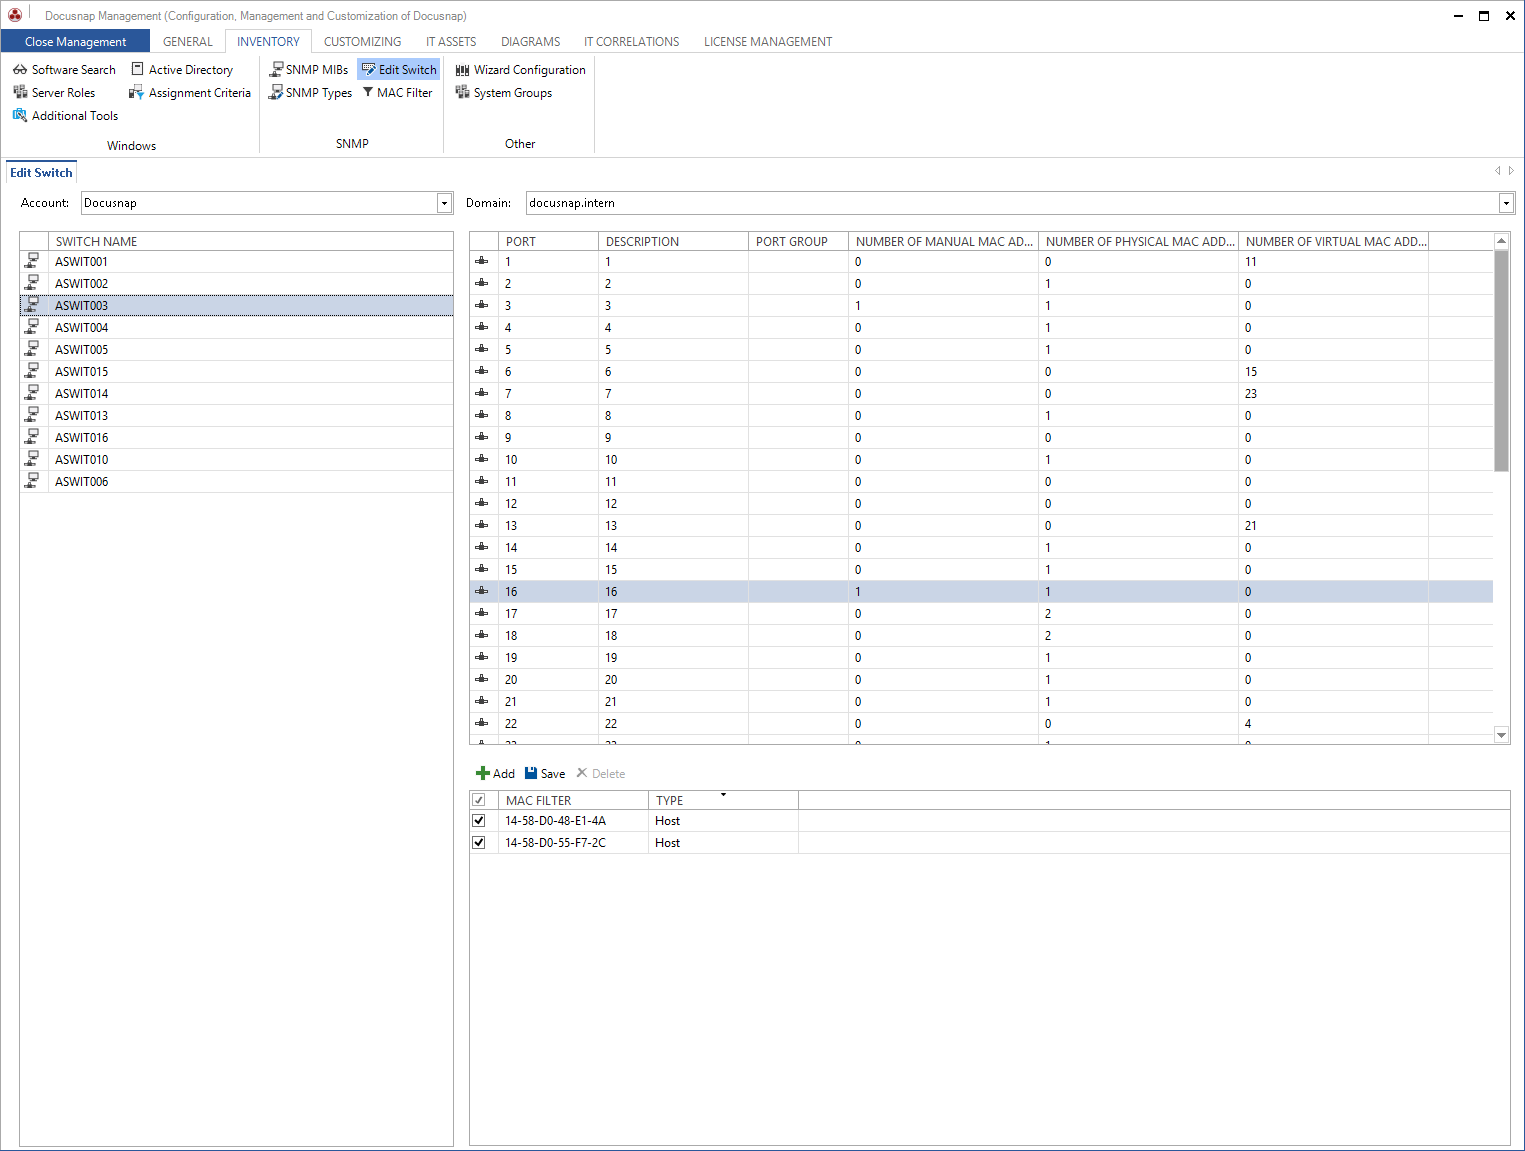Screen dimensions: 1525x1151
Task: Select the Edit Switch document tab
Action: [41, 172]
